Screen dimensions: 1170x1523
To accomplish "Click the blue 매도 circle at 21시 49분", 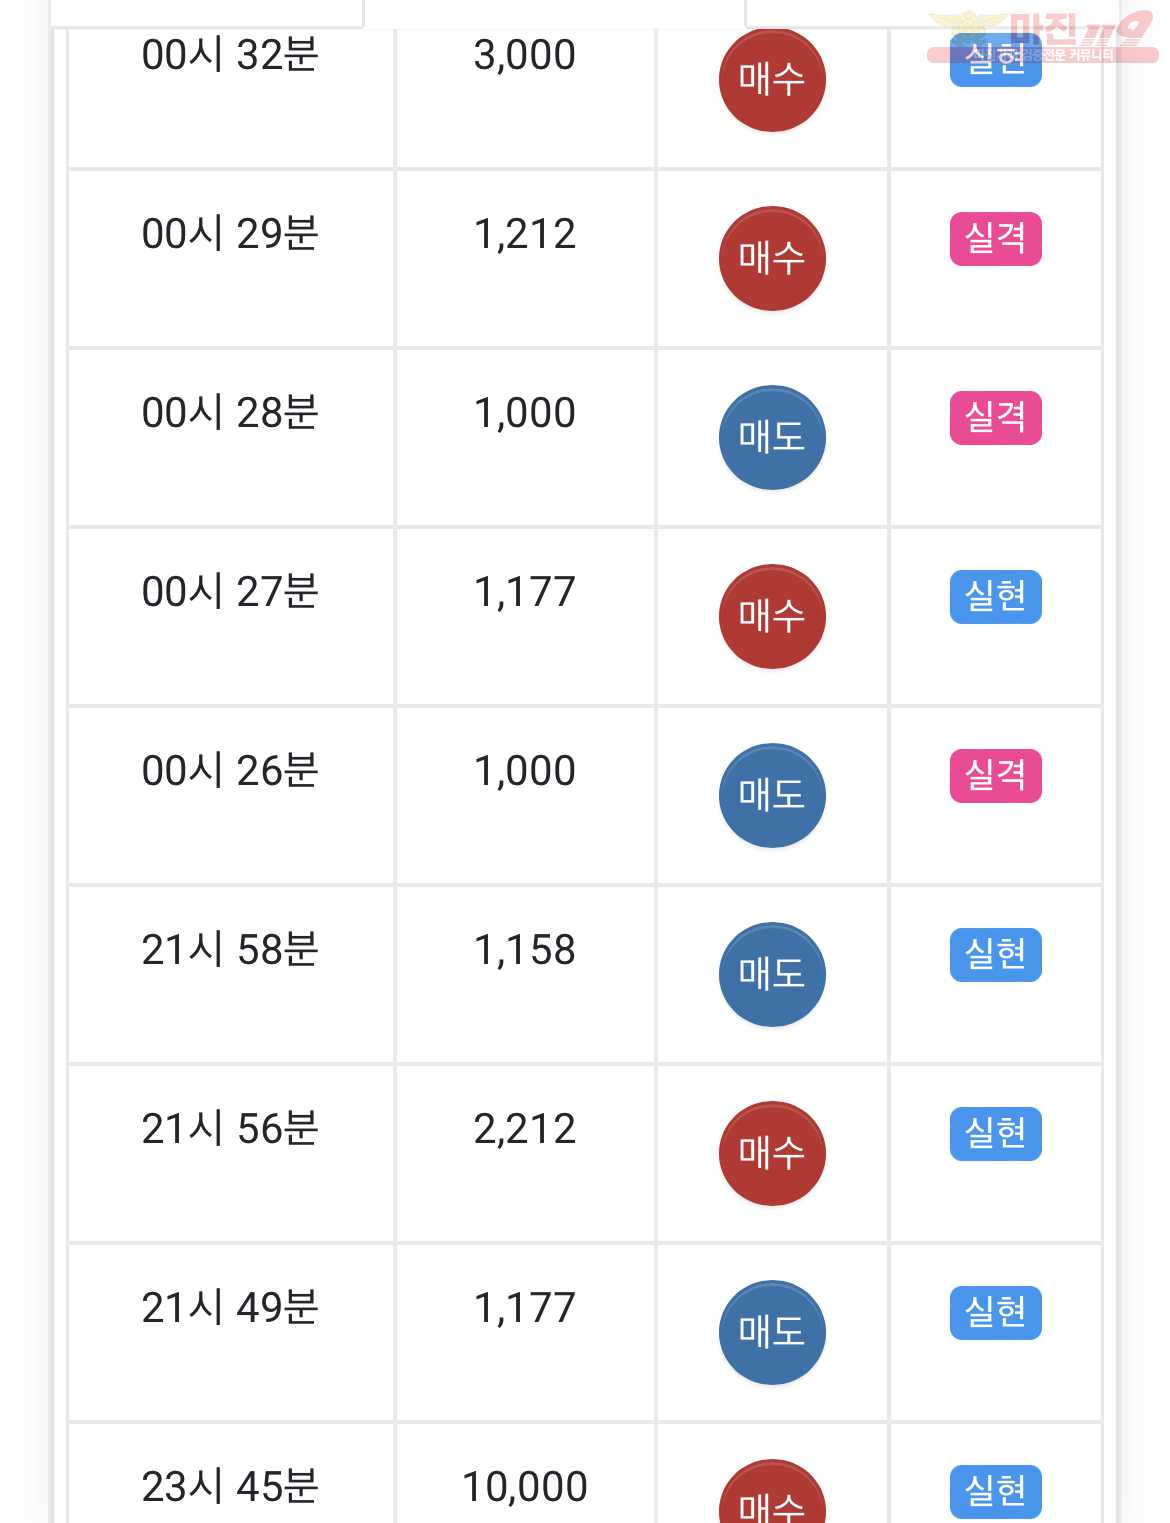I will pos(772,1332).
